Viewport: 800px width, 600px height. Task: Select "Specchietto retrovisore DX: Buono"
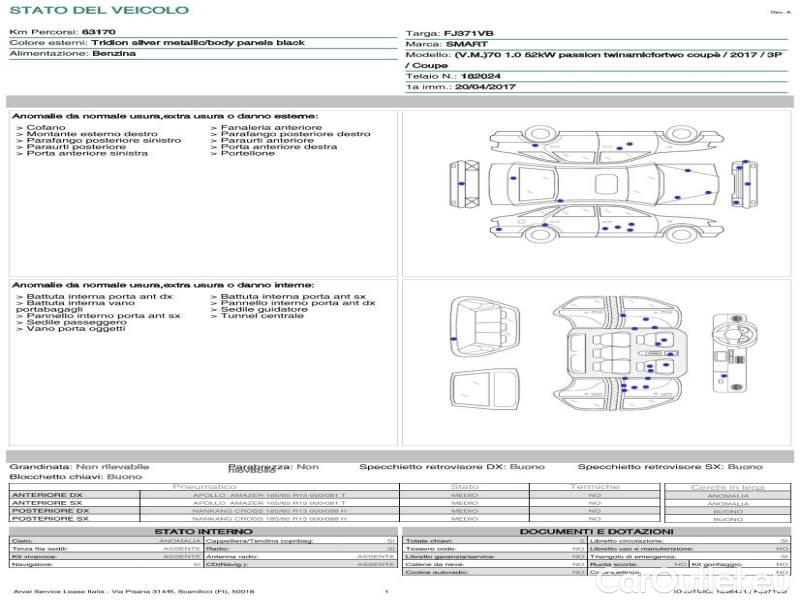pos(452,466)
